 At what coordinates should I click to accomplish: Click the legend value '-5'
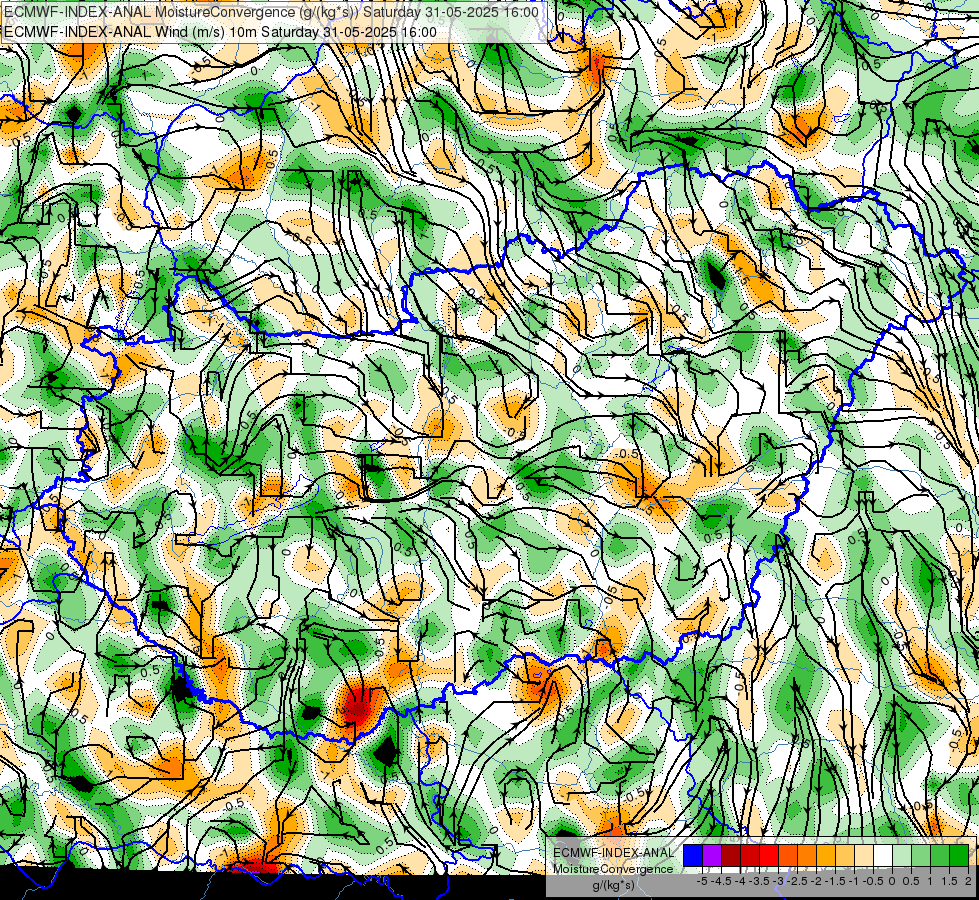(702, 881)
